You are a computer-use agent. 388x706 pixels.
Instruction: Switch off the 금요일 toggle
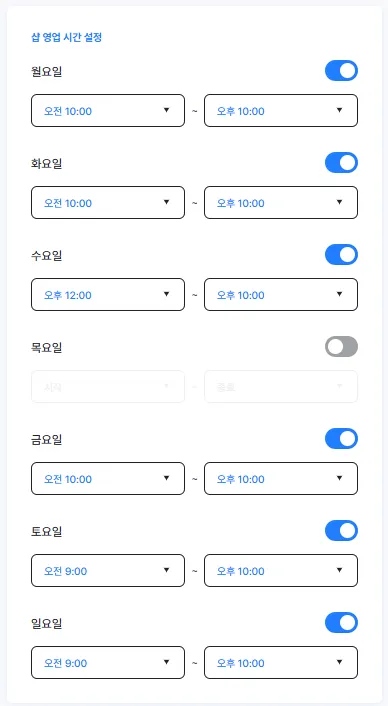click(341, 439)
